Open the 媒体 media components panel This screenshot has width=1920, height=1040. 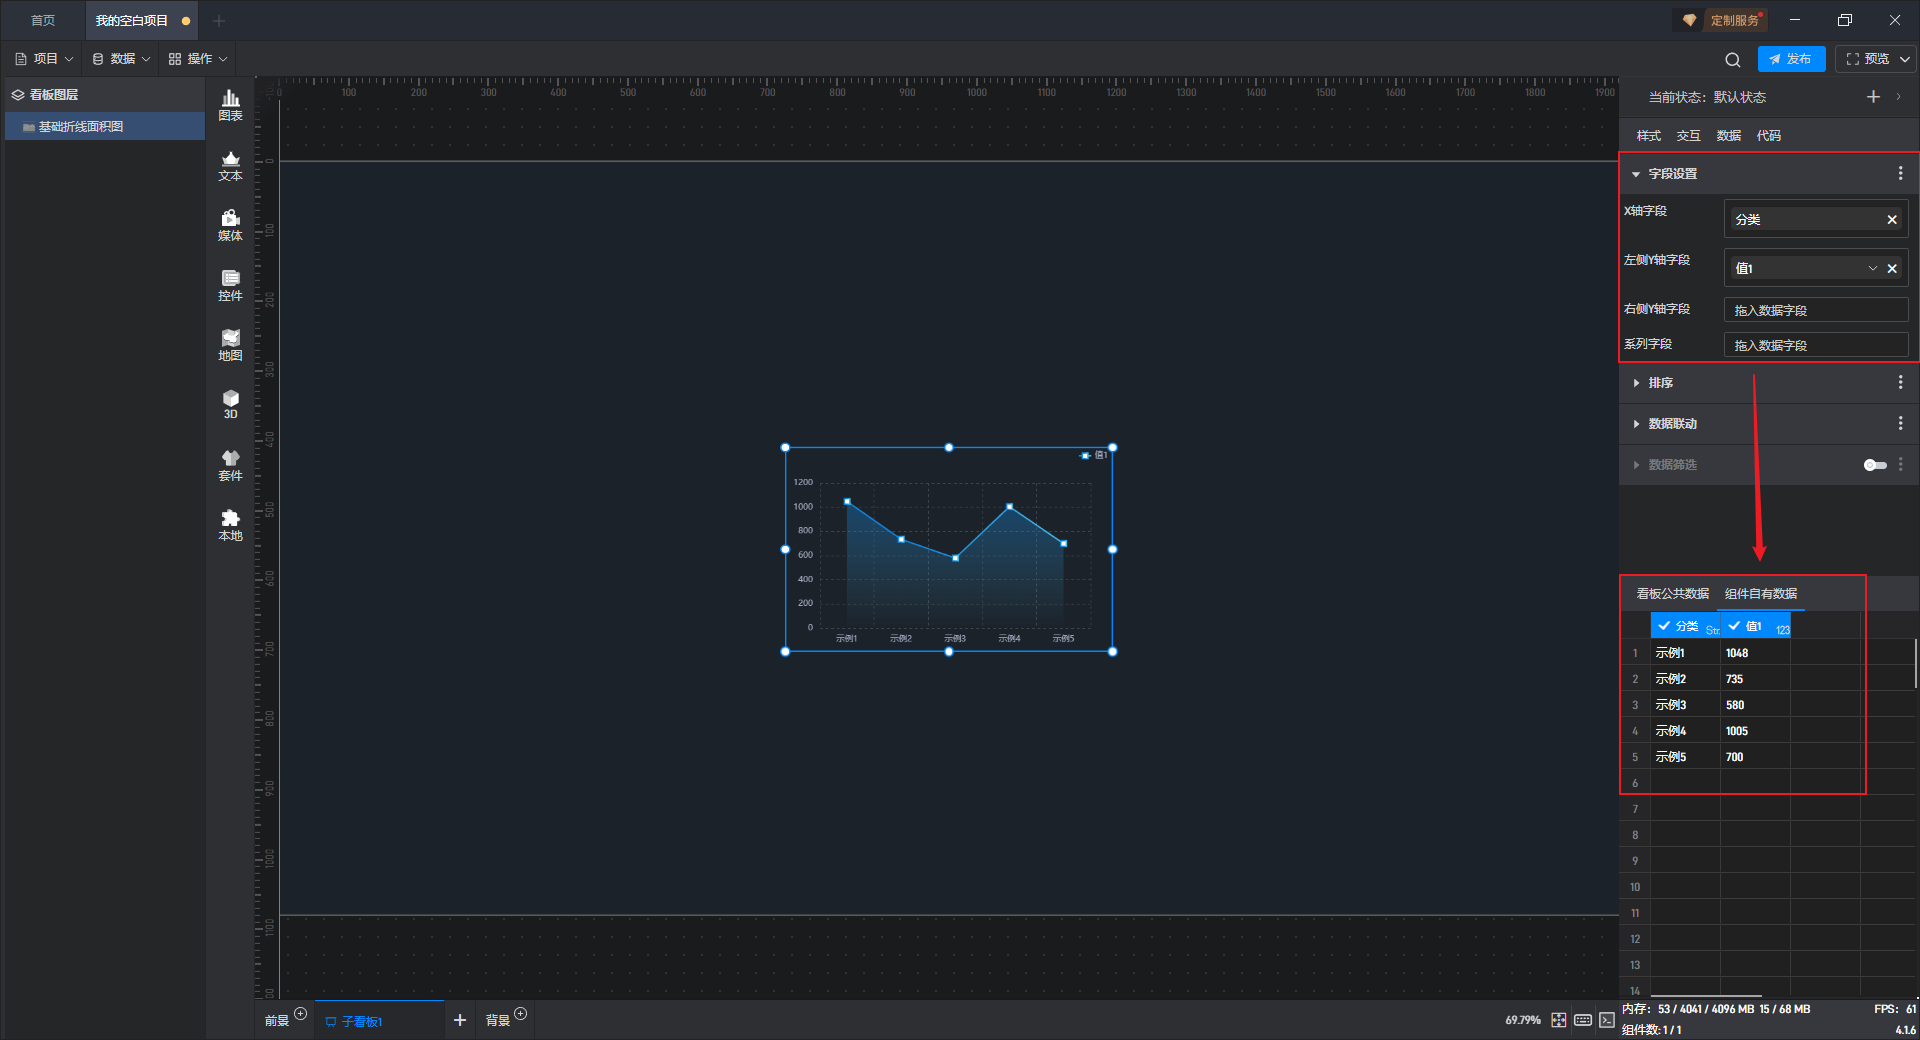tap(230, 225)
